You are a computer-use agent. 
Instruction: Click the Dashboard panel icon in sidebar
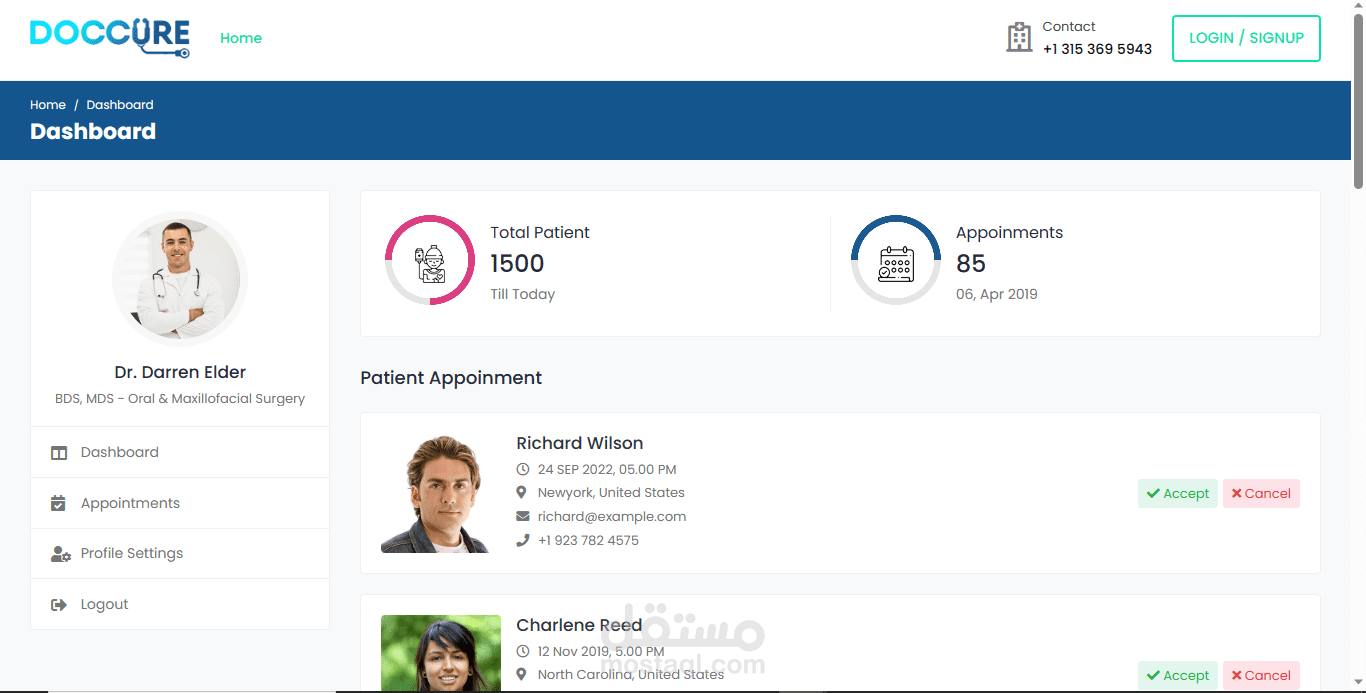(59, 453)
